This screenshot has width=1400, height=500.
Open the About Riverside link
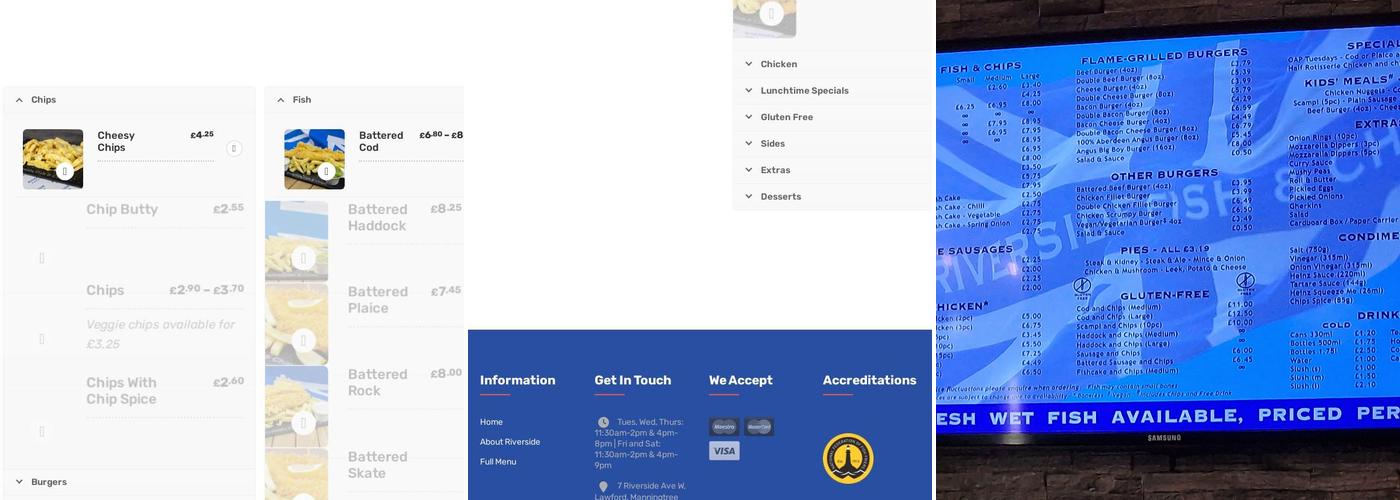tap(509, 442)
